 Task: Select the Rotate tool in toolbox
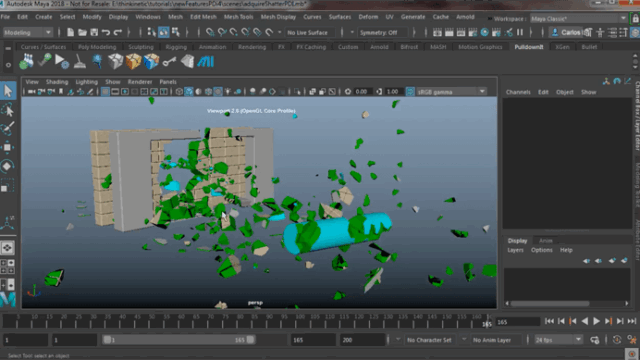click(8, 166)
